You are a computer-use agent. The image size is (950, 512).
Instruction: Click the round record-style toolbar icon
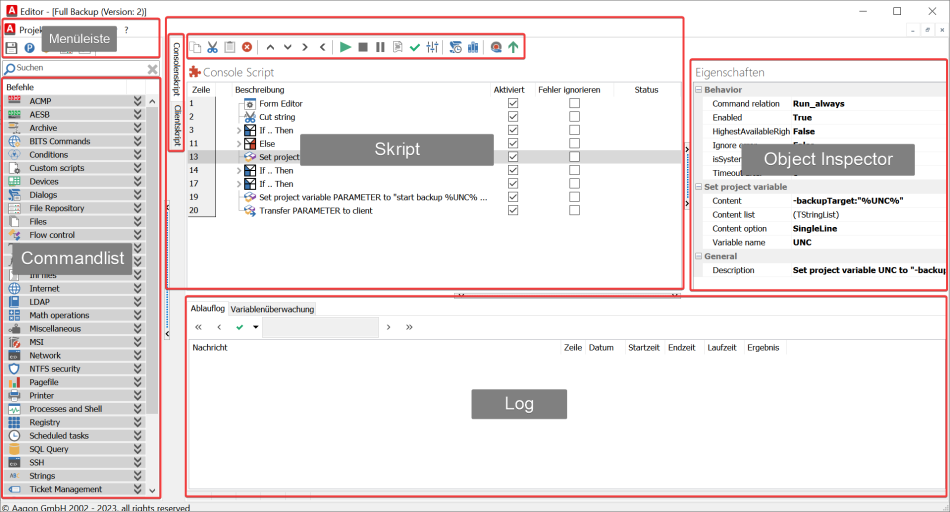click(x=496, y=47)
